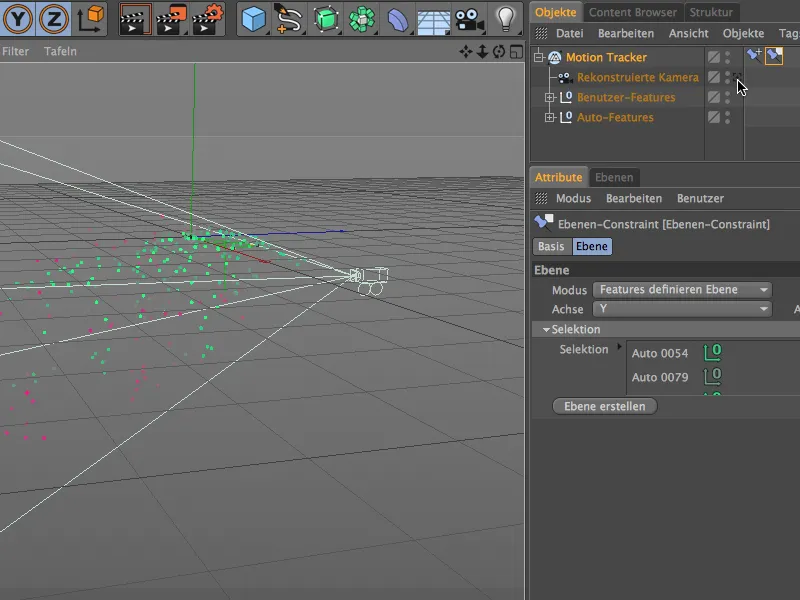The image size is (800, 600).
Task: Switch to the Ebenen tab
Action: coord(614,177)
